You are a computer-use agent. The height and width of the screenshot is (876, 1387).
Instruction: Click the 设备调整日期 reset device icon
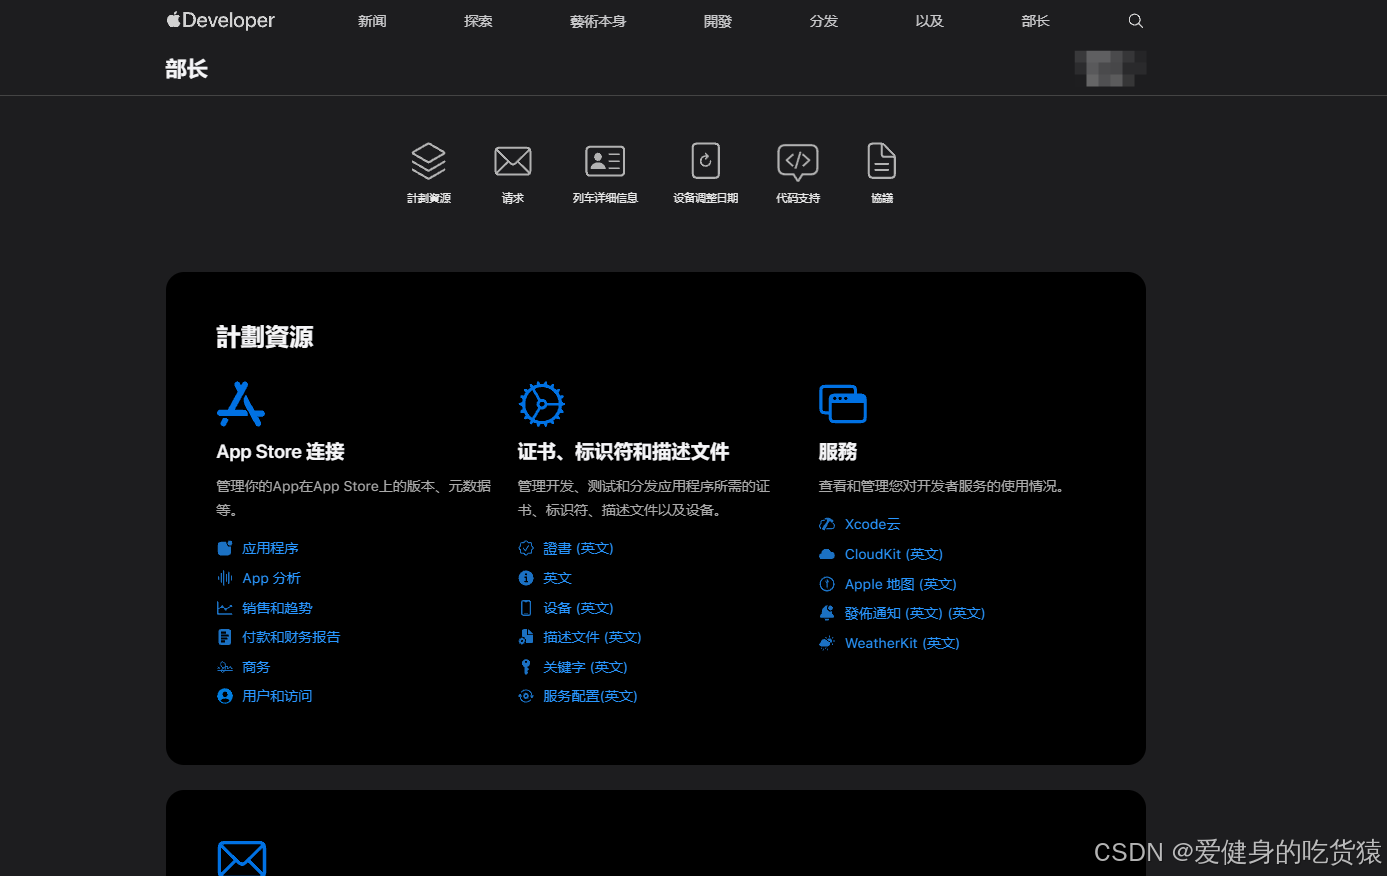[x=706, y=161]
